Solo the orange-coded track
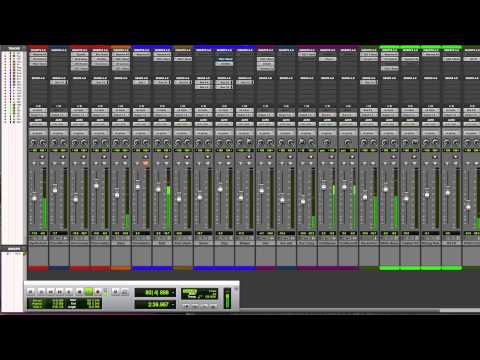 tap(117, 163)
